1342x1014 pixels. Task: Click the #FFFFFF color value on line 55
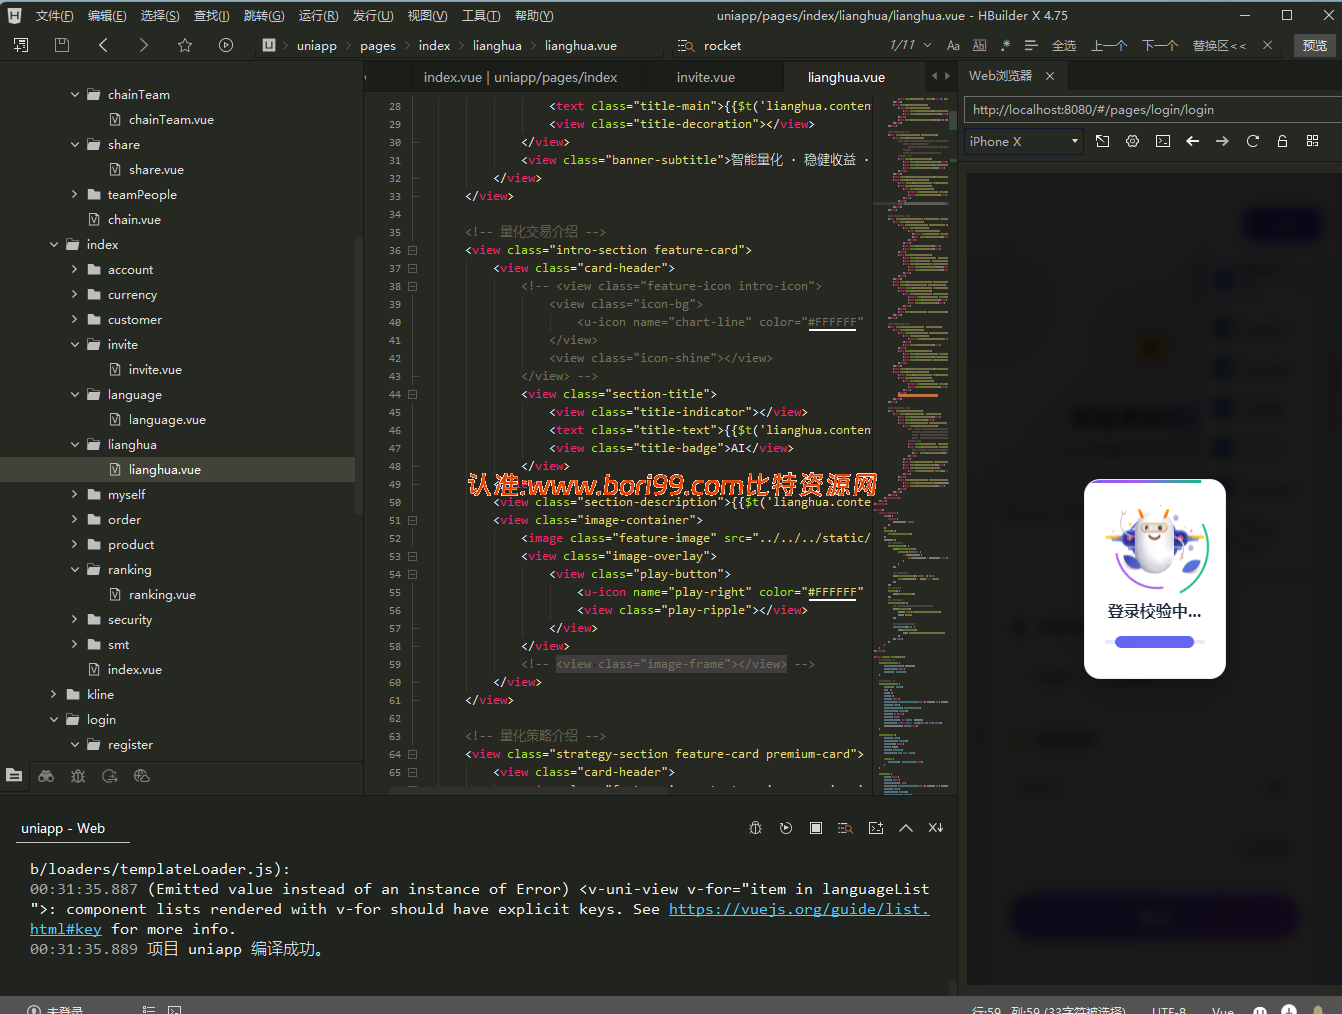(832, 592)
